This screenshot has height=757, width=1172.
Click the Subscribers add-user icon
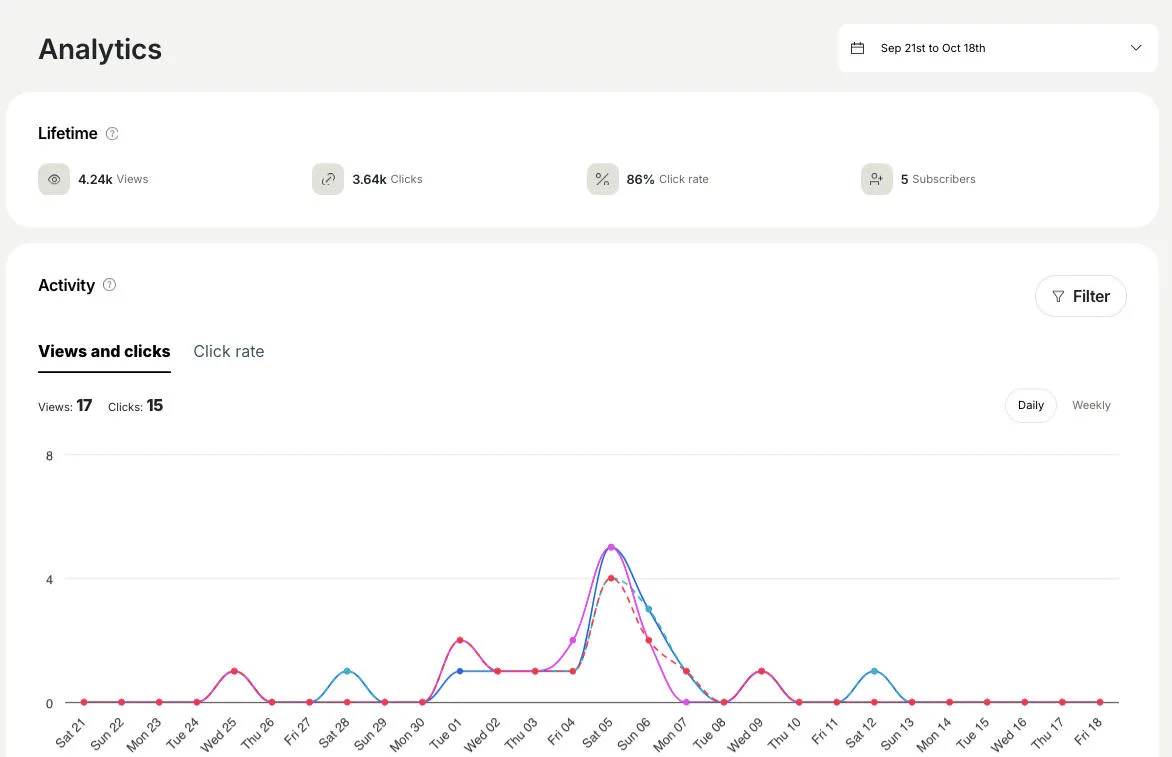[x=877, y=179]
